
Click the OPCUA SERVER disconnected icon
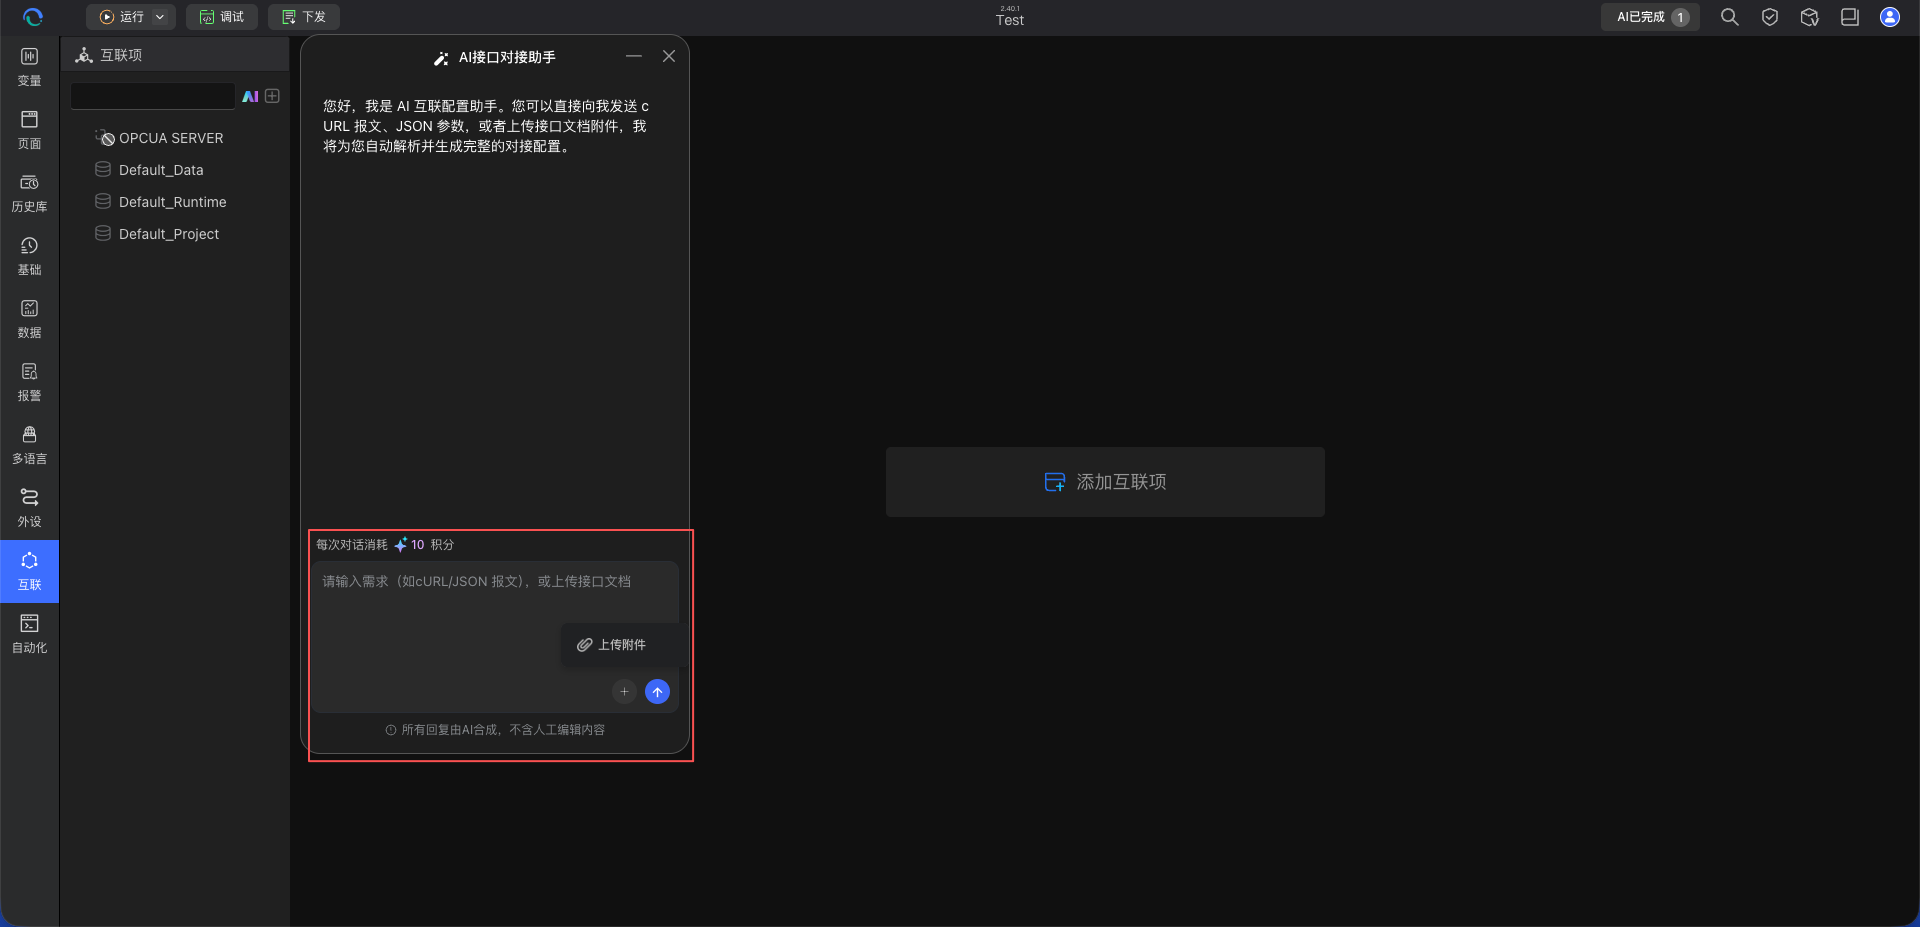105,138
